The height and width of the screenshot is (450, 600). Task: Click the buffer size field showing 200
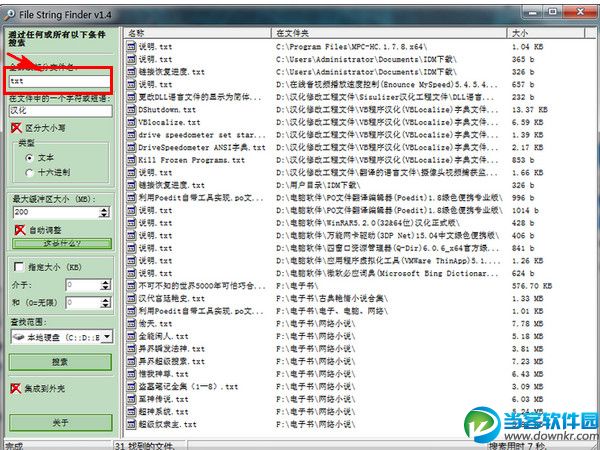pos(56,212)
